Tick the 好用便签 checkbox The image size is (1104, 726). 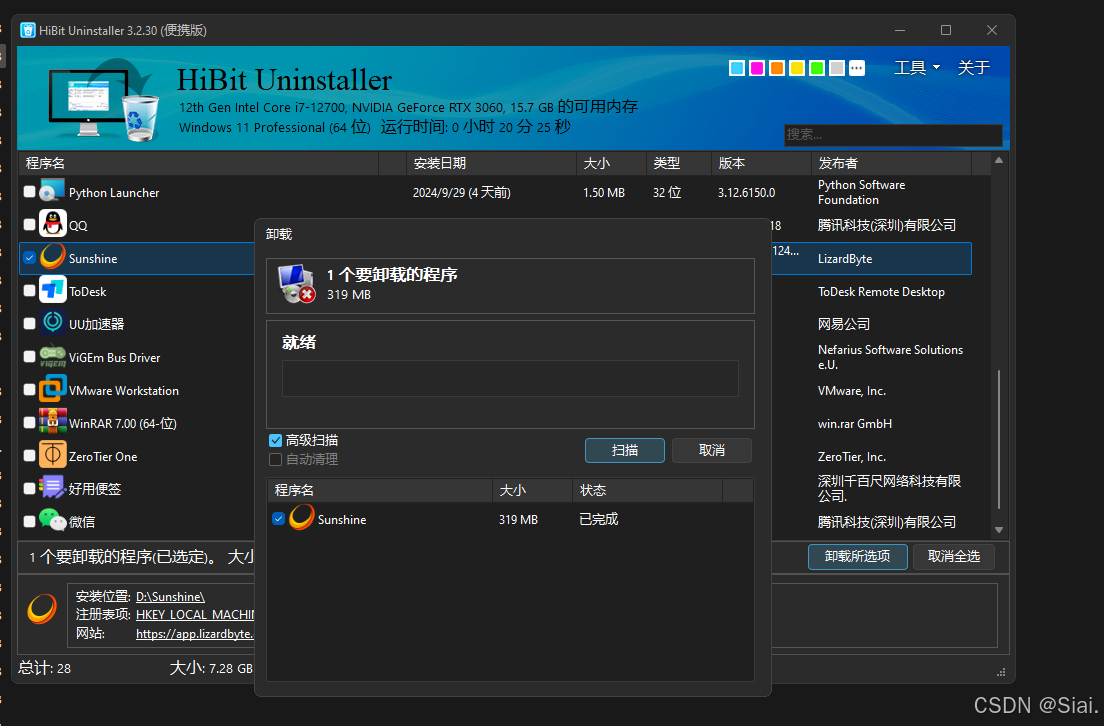click(x=29, y=488)
